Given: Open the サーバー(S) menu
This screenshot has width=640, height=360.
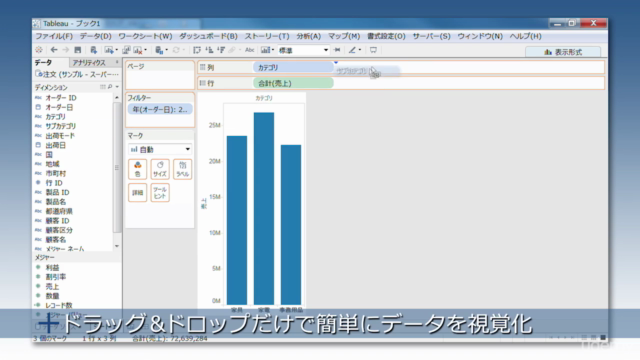Looking at the screenshot, I should coord(431,36).
